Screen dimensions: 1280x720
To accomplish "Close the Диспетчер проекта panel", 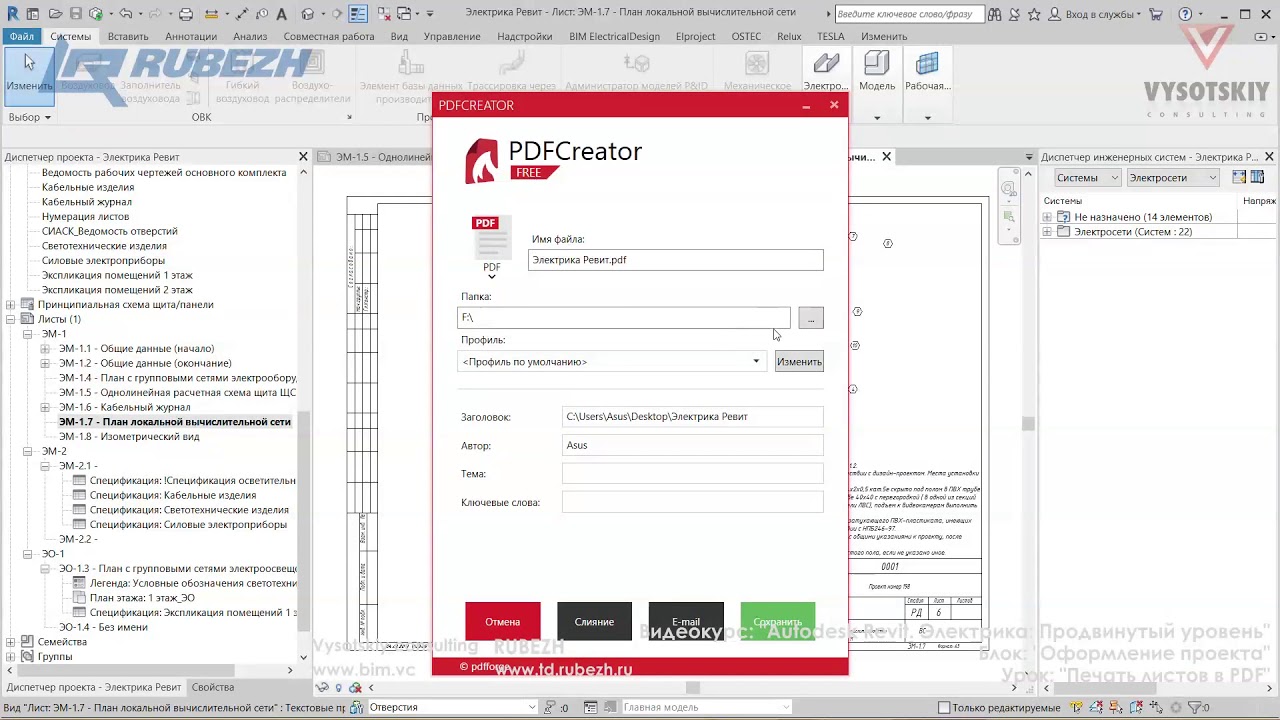I will pos(303,157).
